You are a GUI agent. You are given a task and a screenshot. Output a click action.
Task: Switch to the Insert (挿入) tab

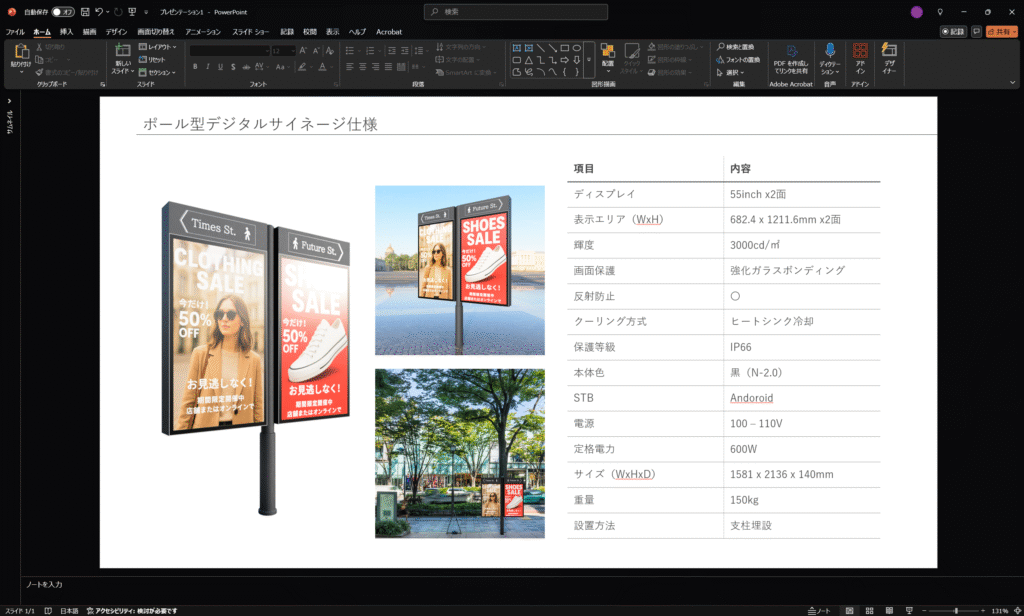click(66, 32)
